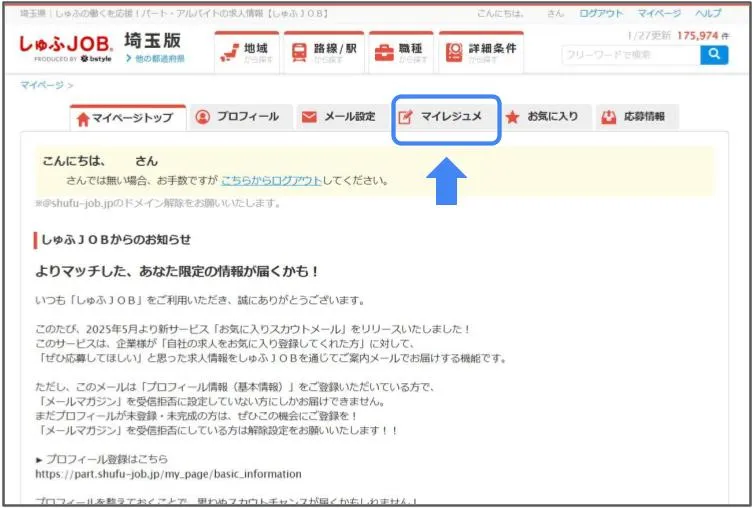The image size is (754, 508).
Task: Click the envelope icon on メール設定 tab
Action: tap(309, 117)
